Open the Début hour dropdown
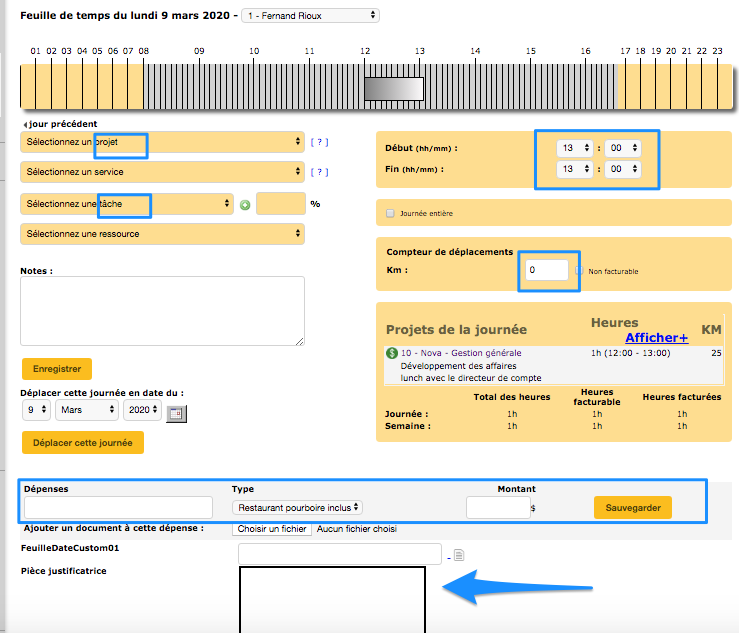Viewport: 739px width, 633px height. coord(573,148)
